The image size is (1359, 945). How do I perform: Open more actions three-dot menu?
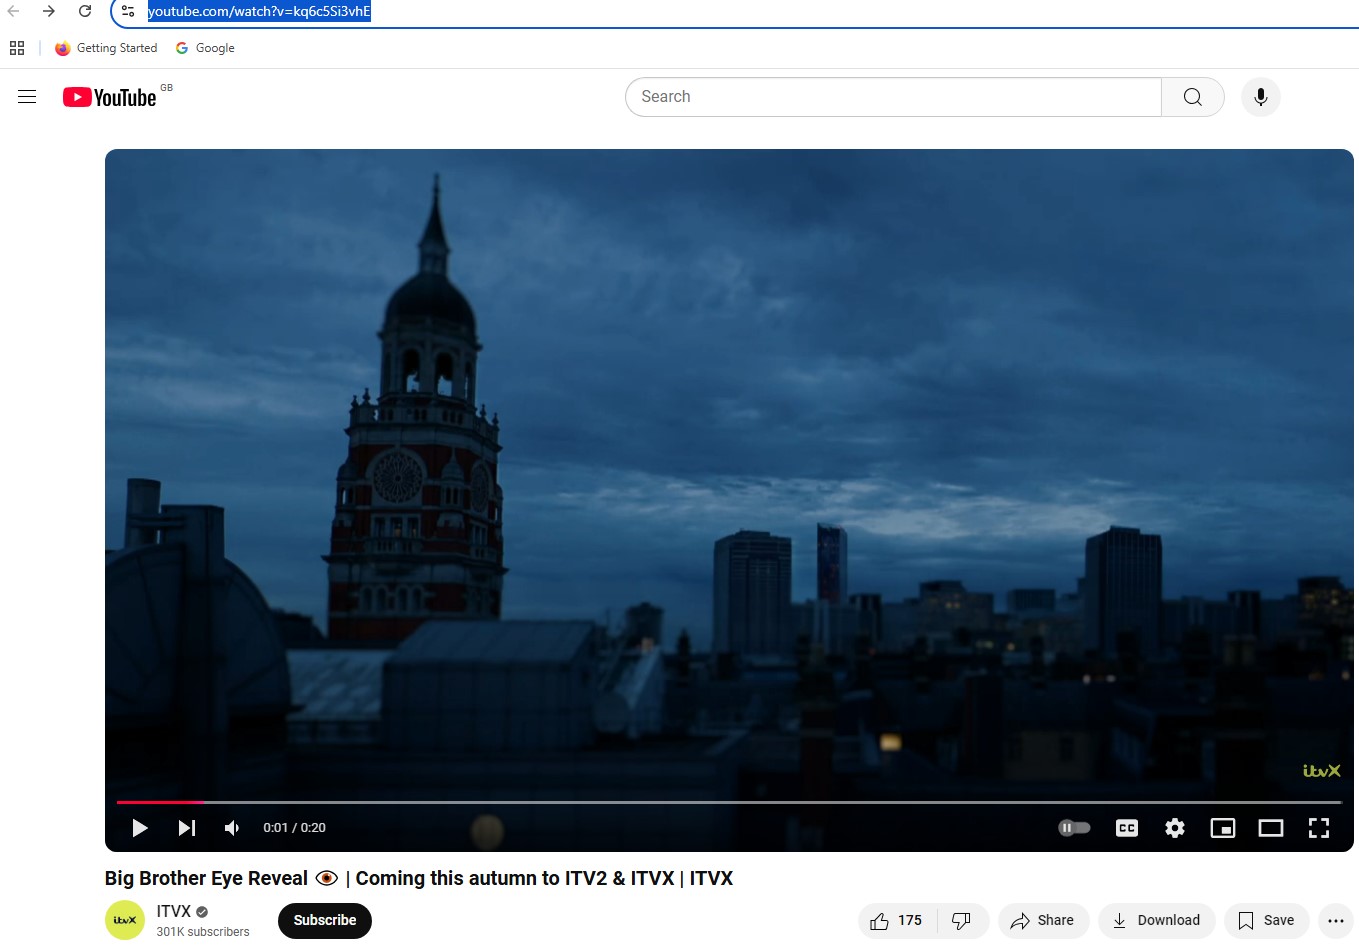pyautogui.click(x=1335, y=921)
